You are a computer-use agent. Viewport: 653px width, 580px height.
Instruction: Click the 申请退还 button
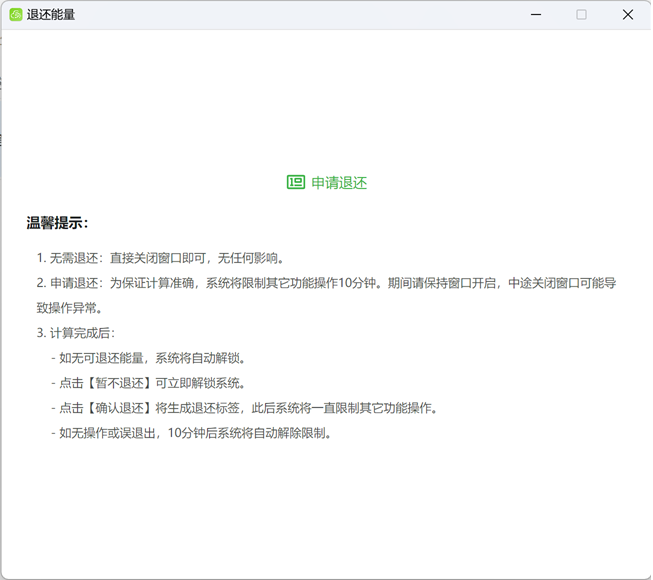click(x=327, y=182)
